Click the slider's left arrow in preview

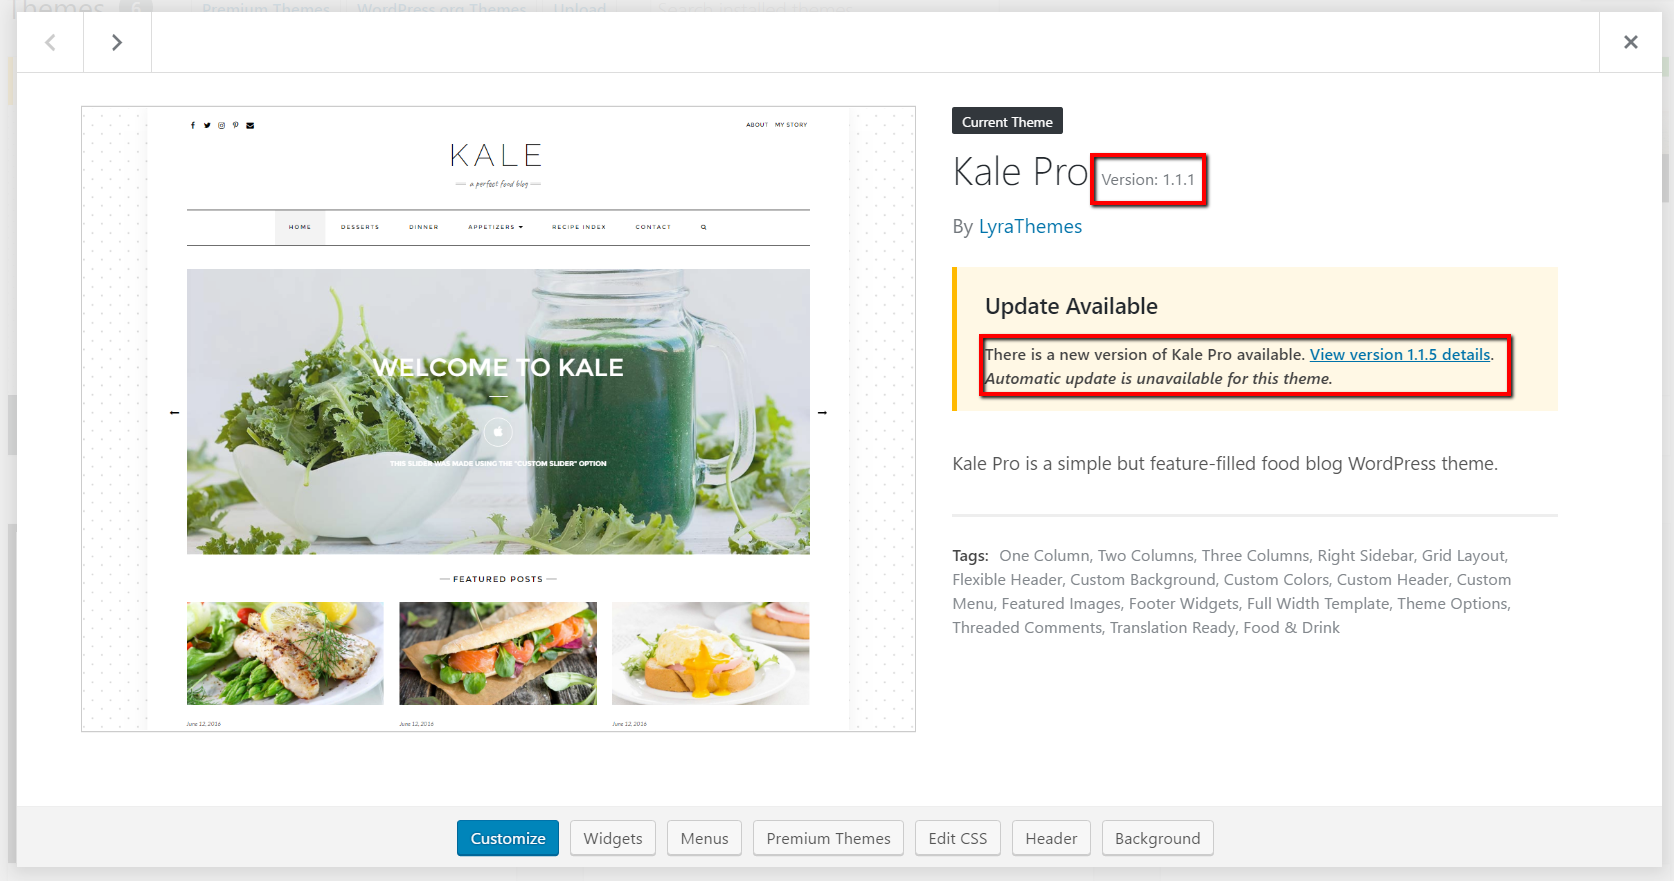[174, 412]
